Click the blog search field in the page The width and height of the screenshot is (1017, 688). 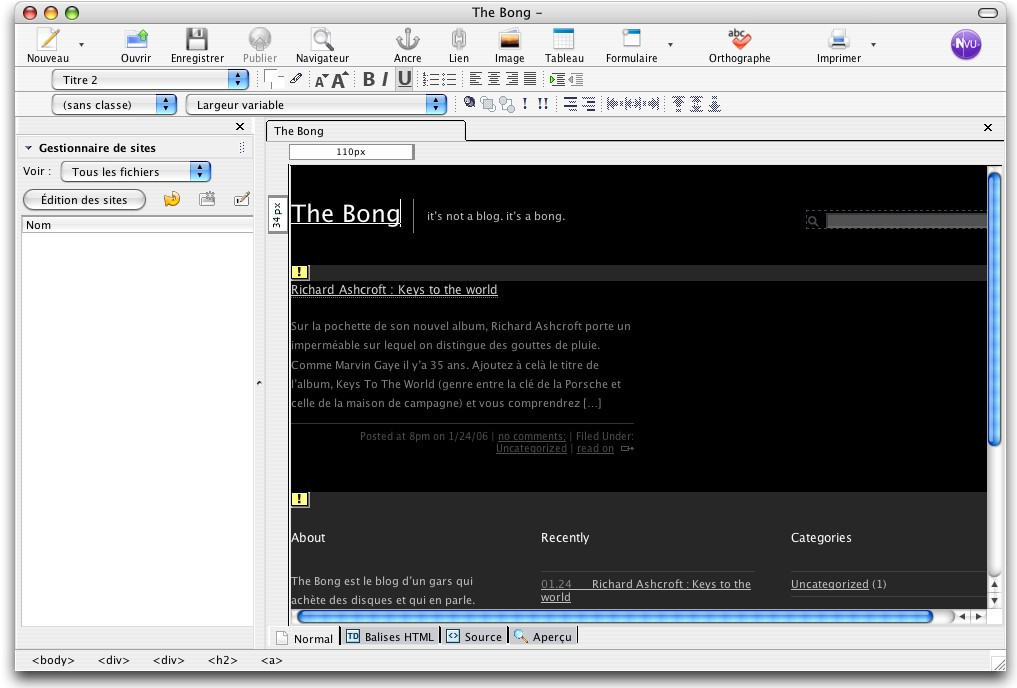click(907, 221)
